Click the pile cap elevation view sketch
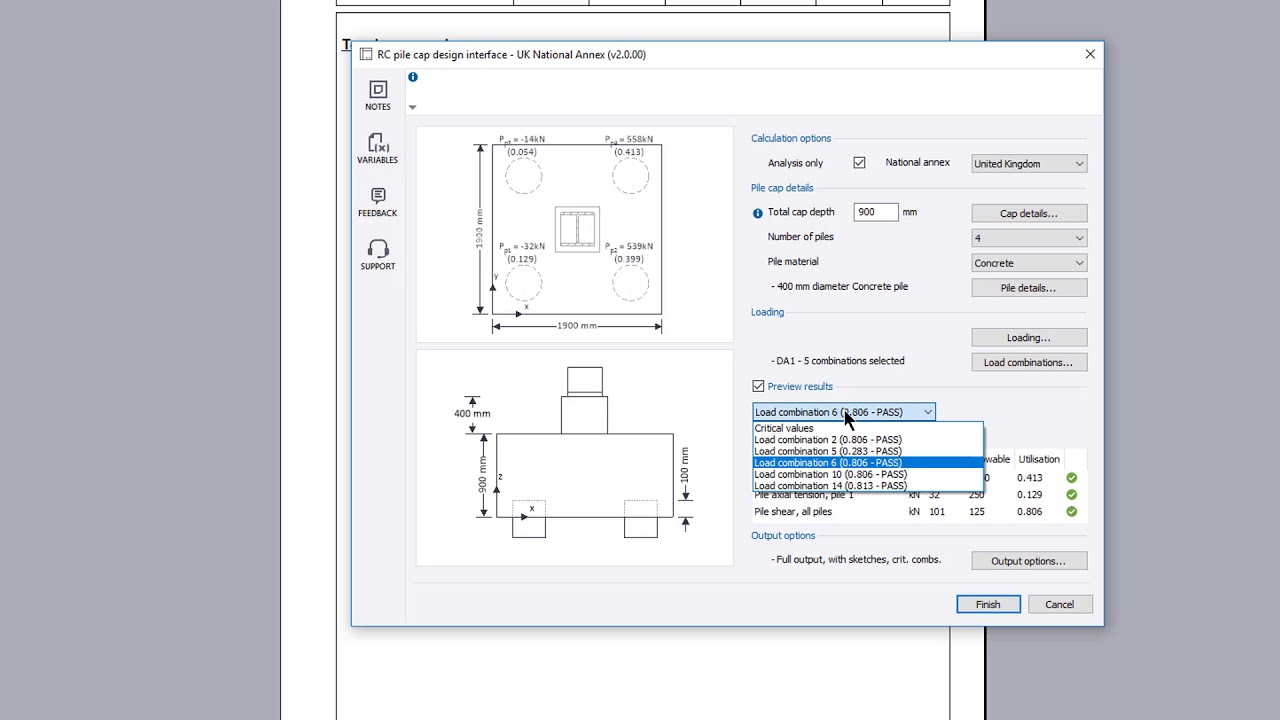1280x720 pixels. tap(575, 457)
